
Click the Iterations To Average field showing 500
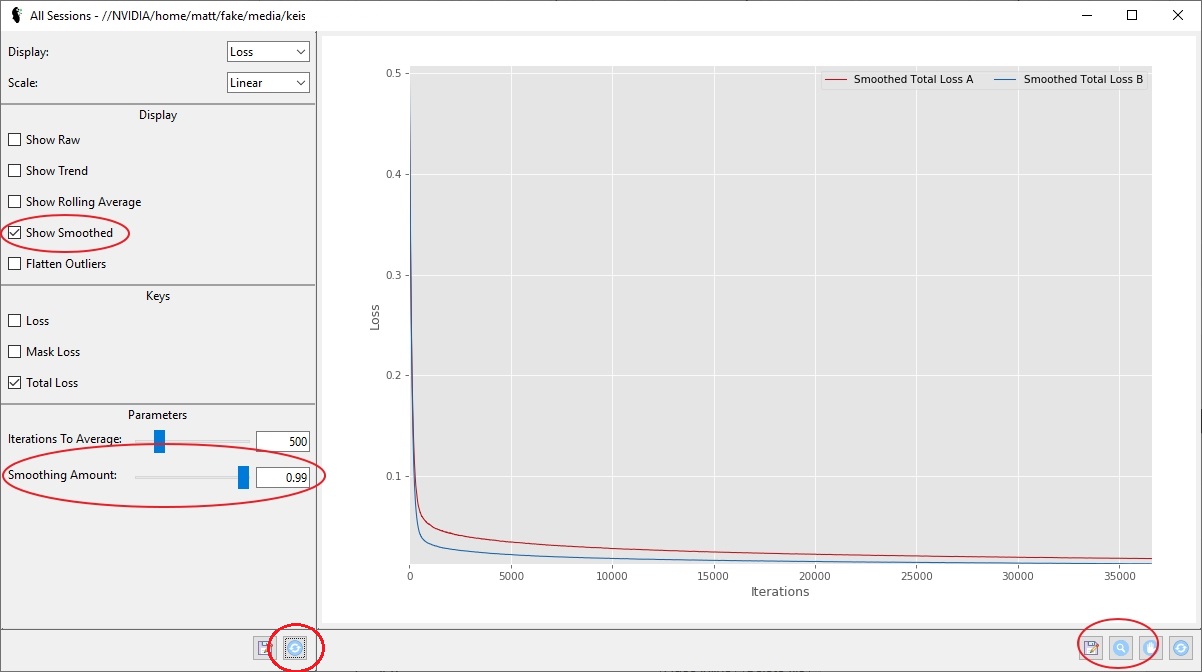click(283, 442)
